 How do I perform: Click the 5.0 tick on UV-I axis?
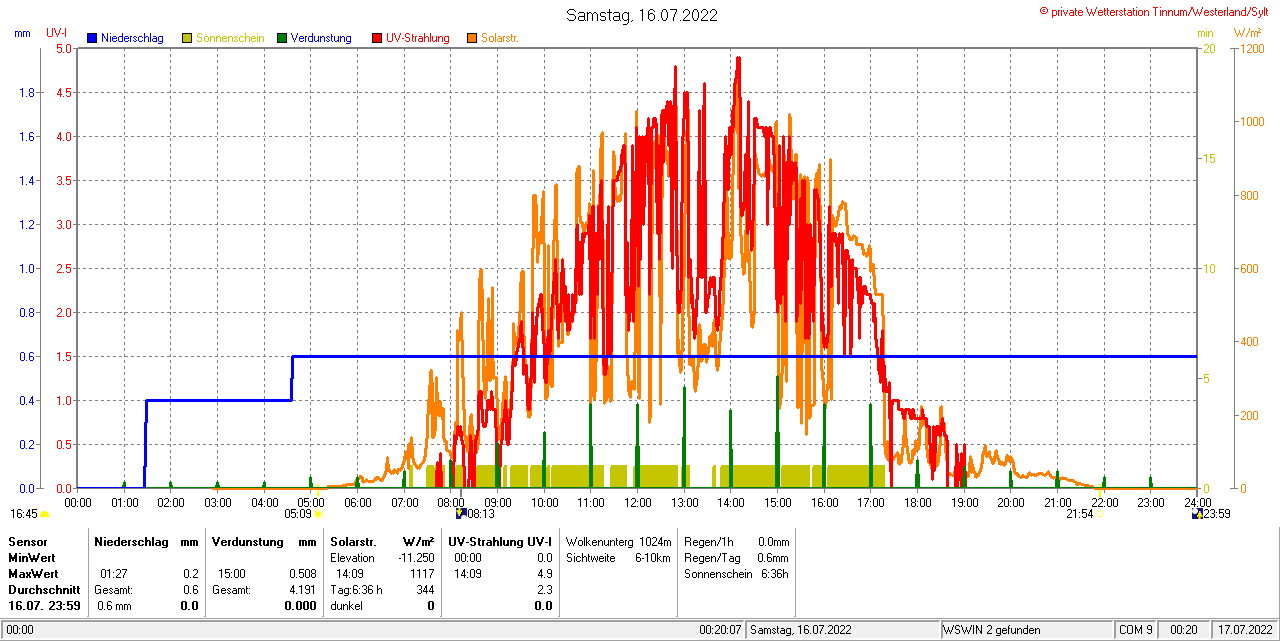point(64,48)
